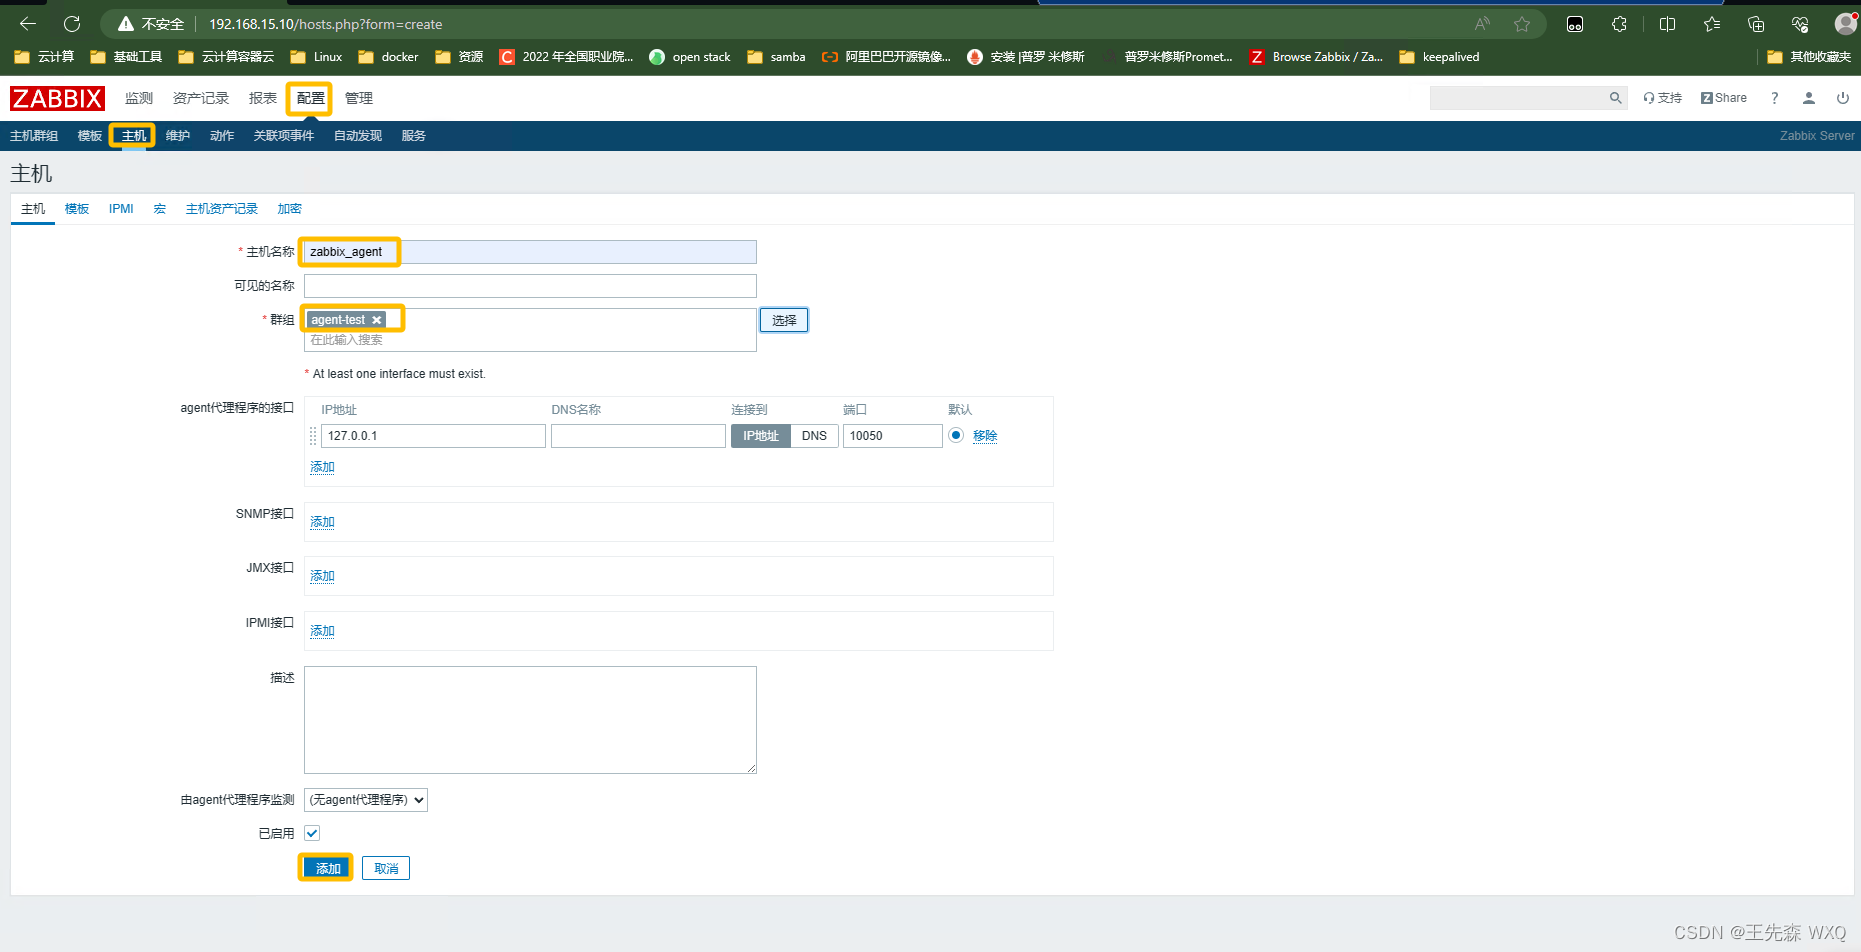Go to 维护 submenu

coord(178,136)
